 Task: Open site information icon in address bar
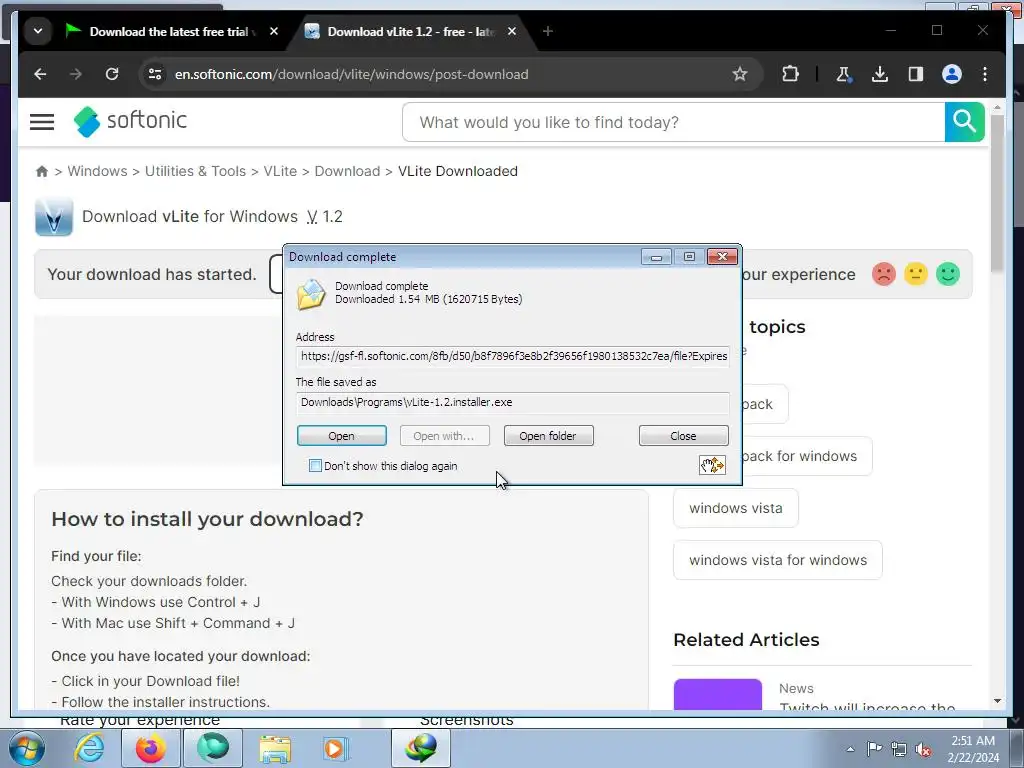coord(155,74)
